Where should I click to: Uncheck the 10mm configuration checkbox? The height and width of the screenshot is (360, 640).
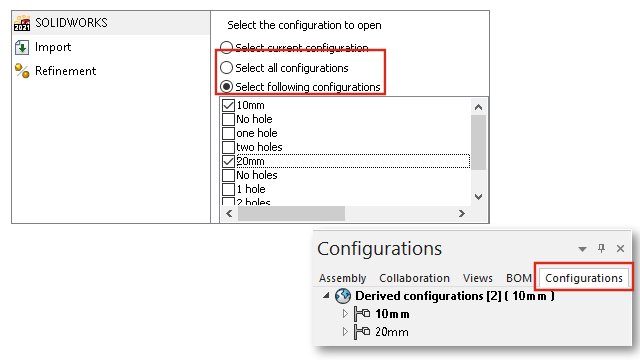pyautogui.click(x=228, y=105)
